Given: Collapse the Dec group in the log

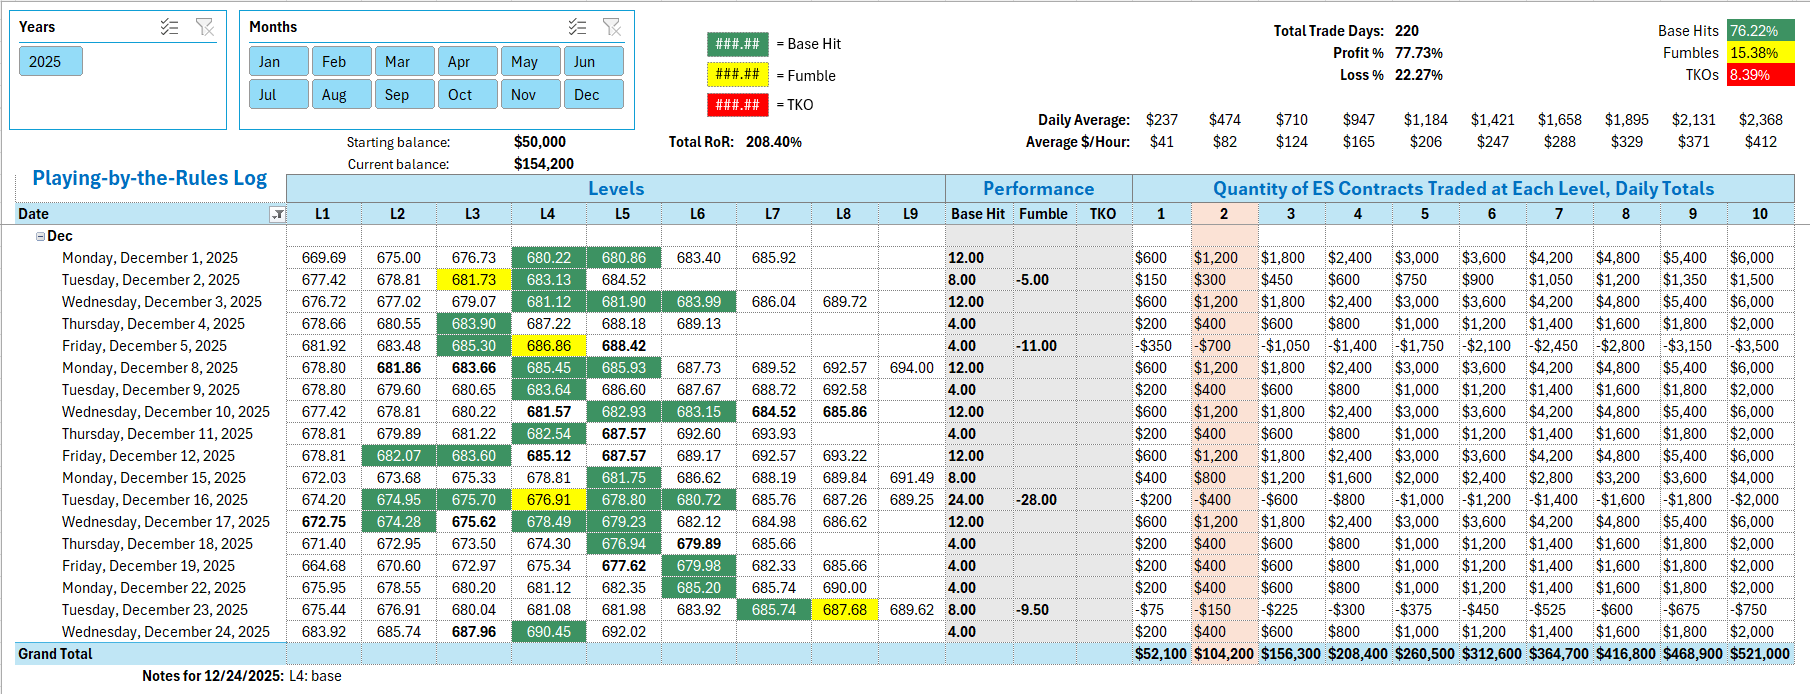Looking at the screenshot, I should point(40,237).
